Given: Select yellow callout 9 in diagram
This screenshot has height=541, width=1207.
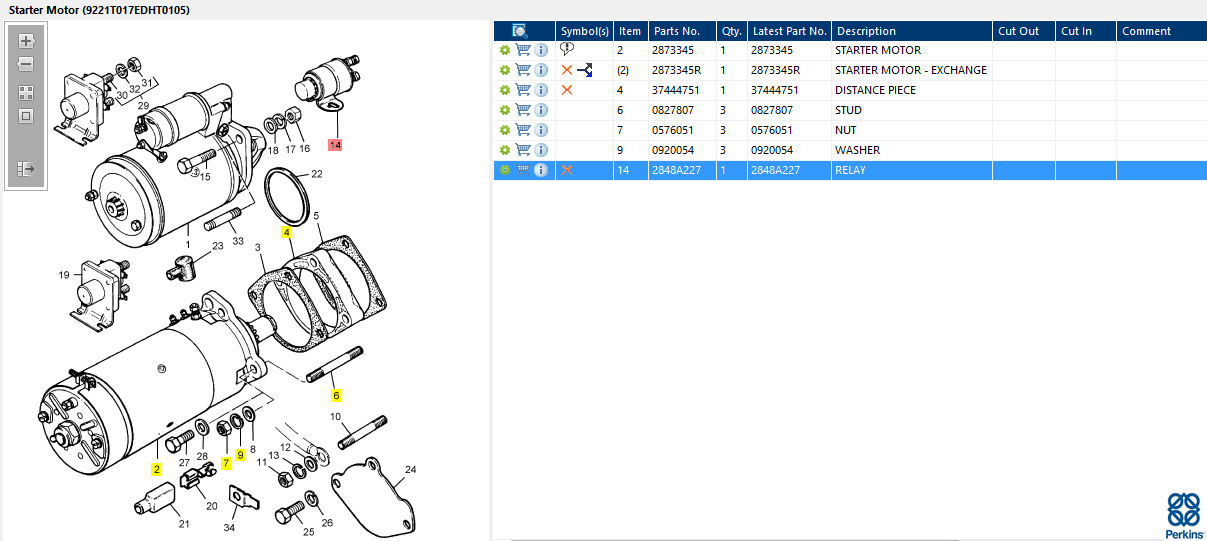Looking at the screenshot, I should (240, 455).
